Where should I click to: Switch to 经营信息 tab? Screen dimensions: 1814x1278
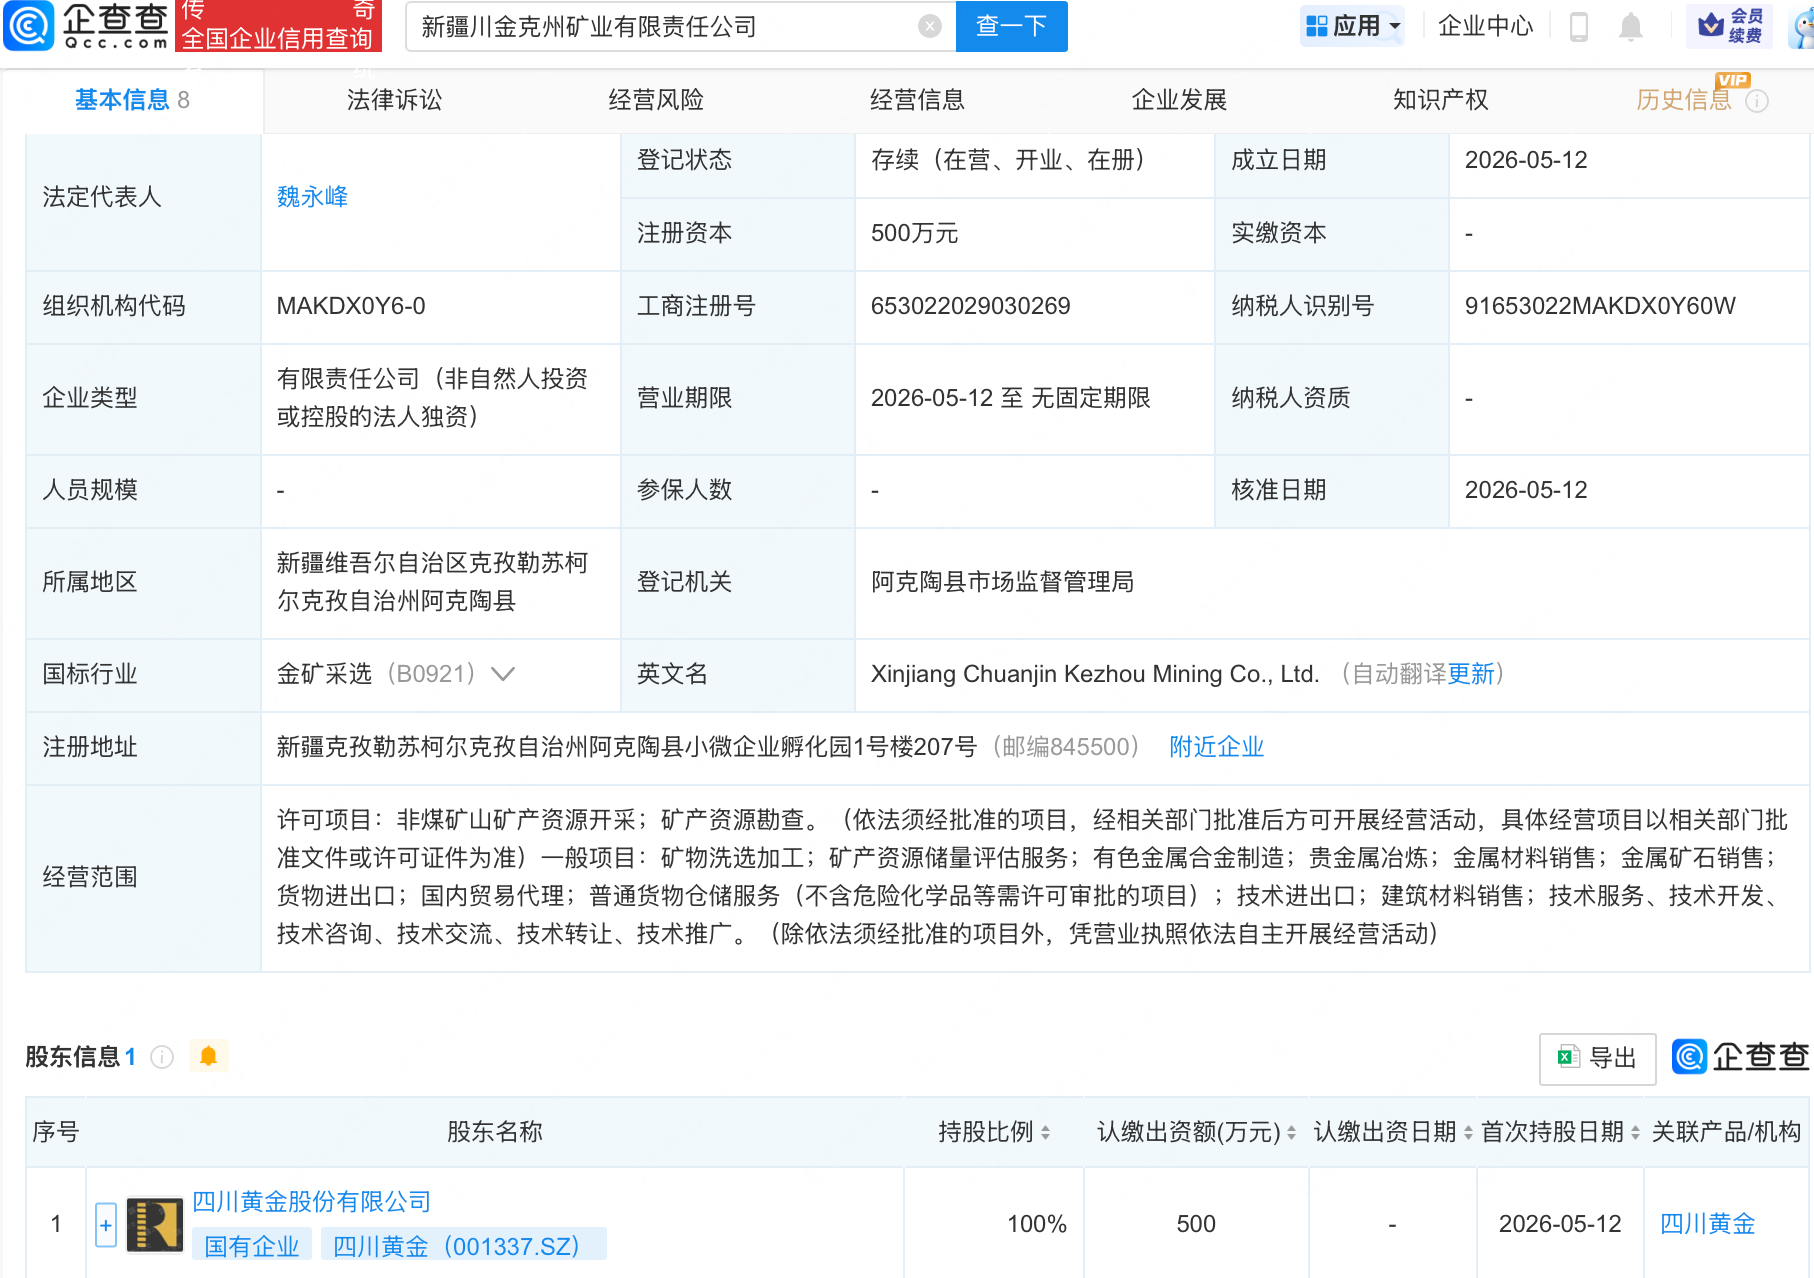(918, 100)
